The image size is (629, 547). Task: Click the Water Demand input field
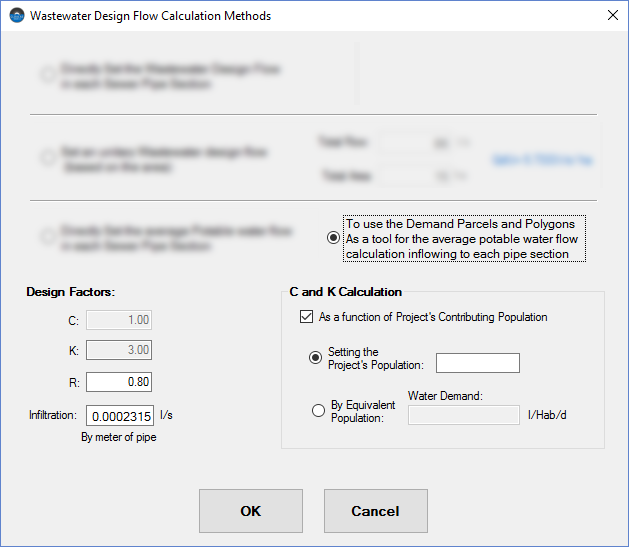(463, 414)
